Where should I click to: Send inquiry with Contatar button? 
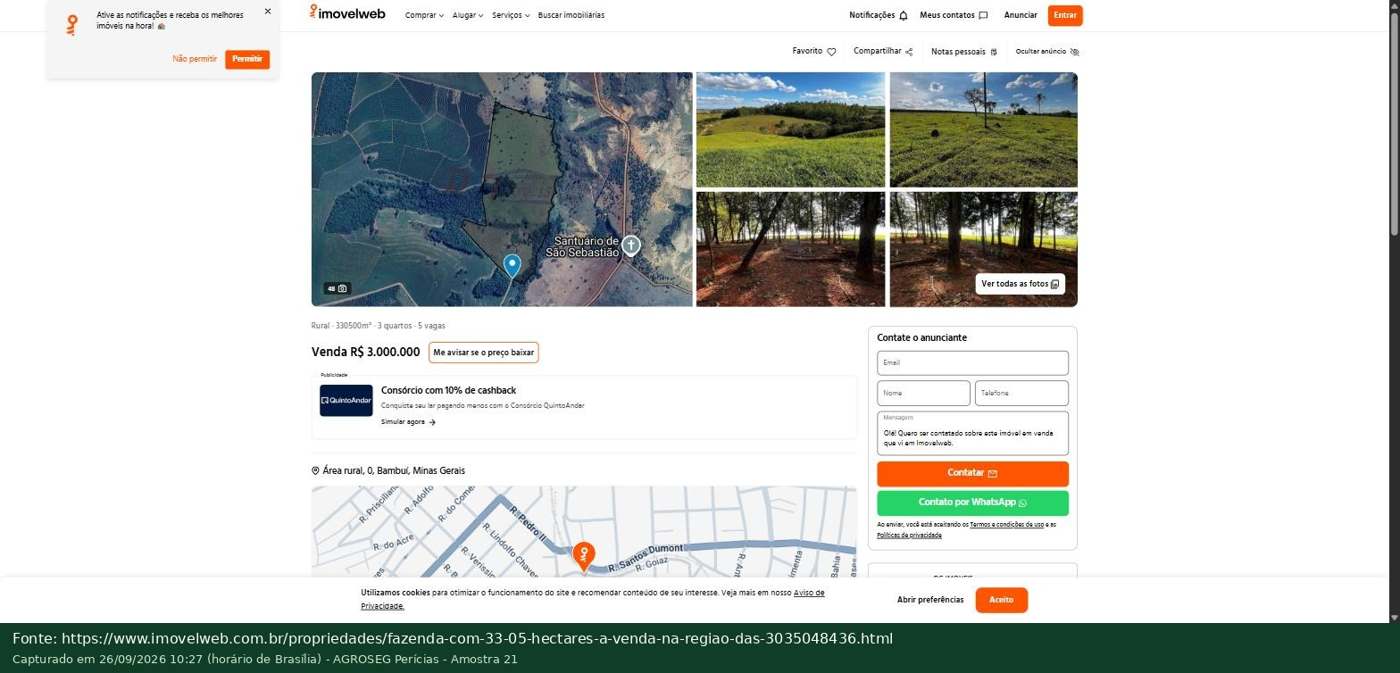coord(973,473)
